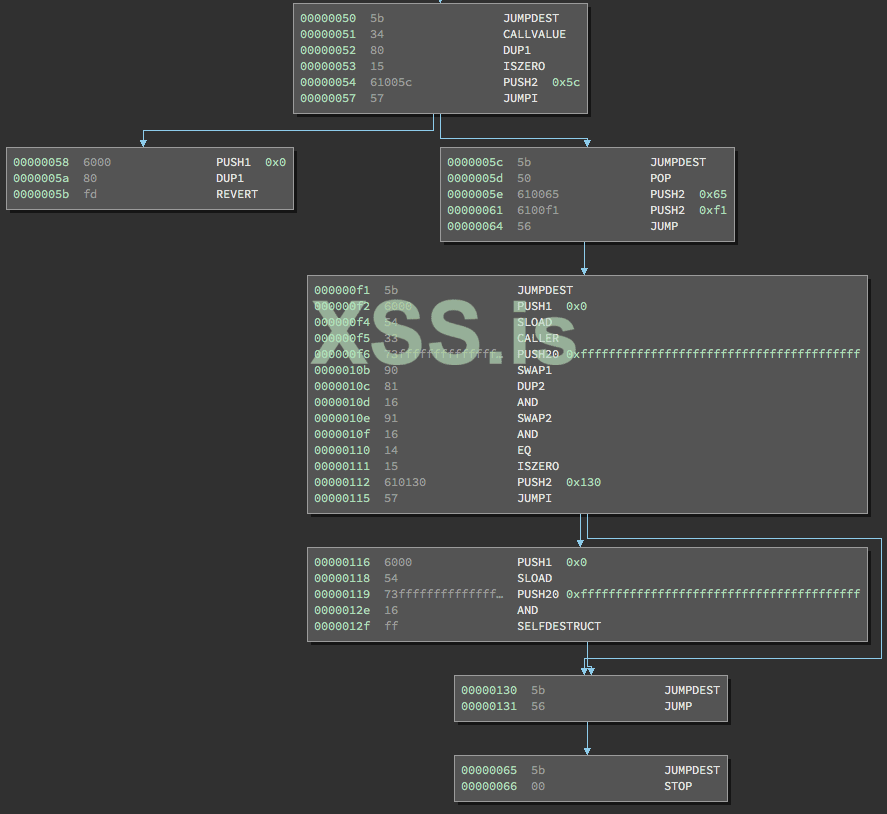Click the CALLVALUE instruction at 00000051
Screen dimensions: 887x814
coord(534,34)
